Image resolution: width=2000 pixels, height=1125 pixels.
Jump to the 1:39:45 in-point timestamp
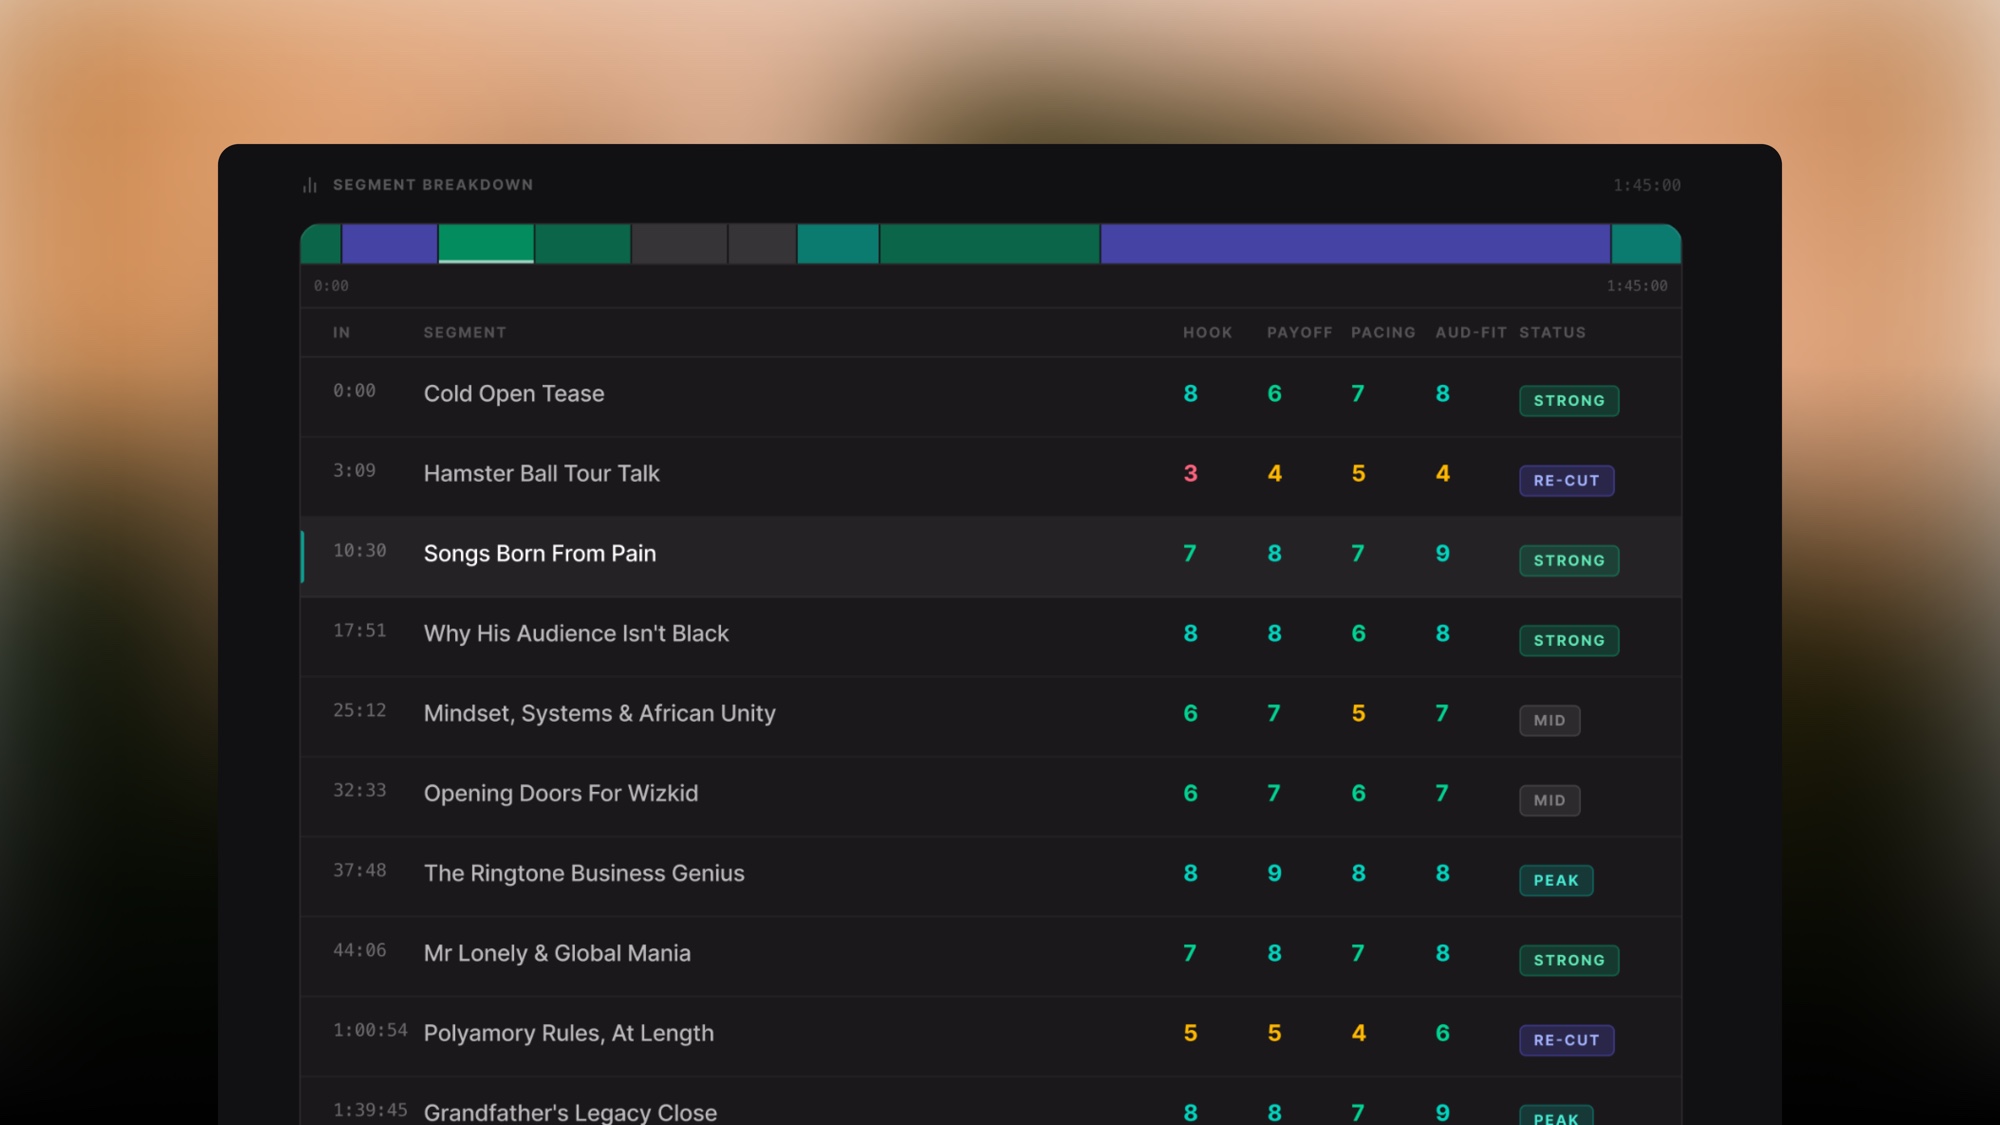point(370,1110)
